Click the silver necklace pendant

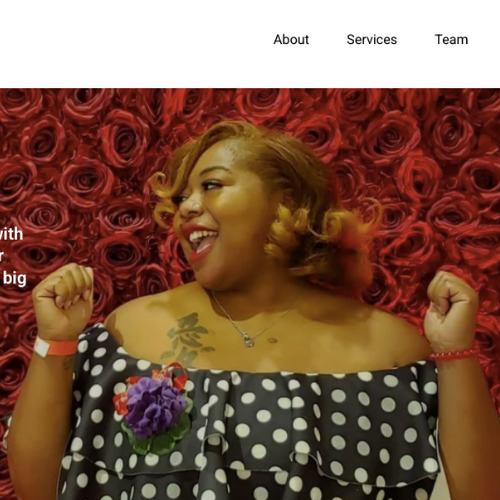click(248, 340)
